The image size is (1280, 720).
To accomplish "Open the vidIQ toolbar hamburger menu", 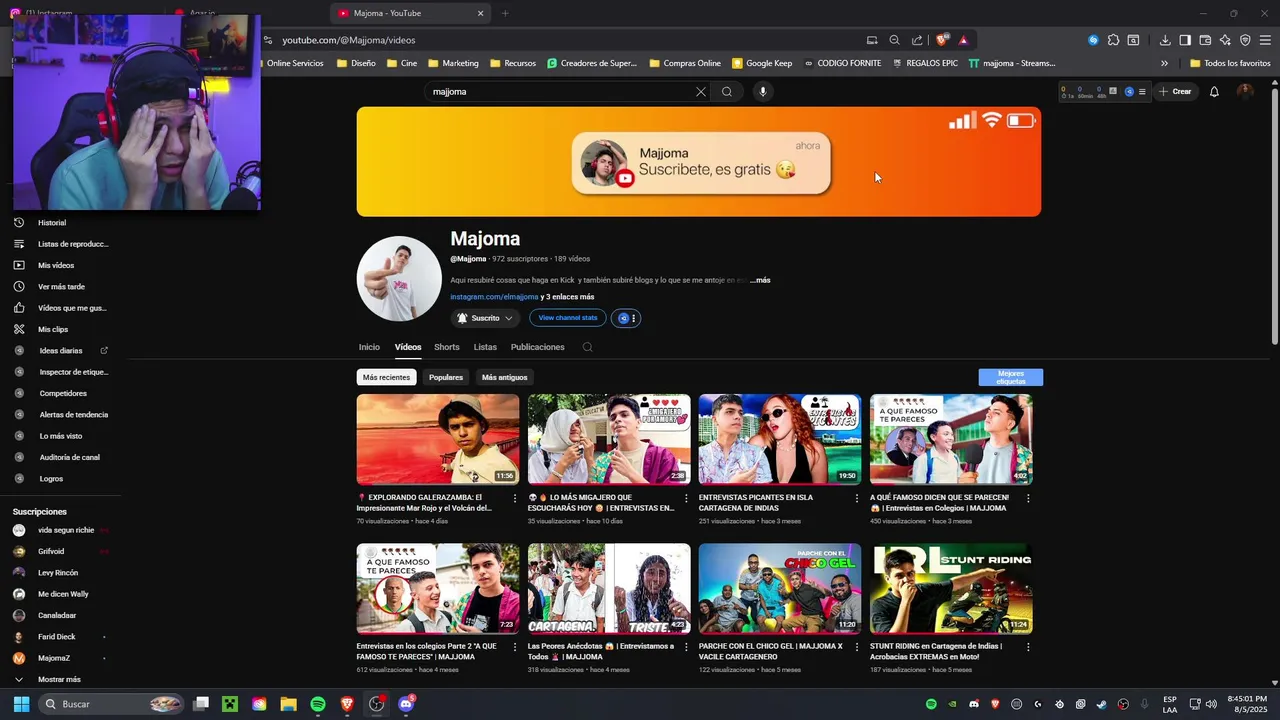I will [x=1142, y=92].
